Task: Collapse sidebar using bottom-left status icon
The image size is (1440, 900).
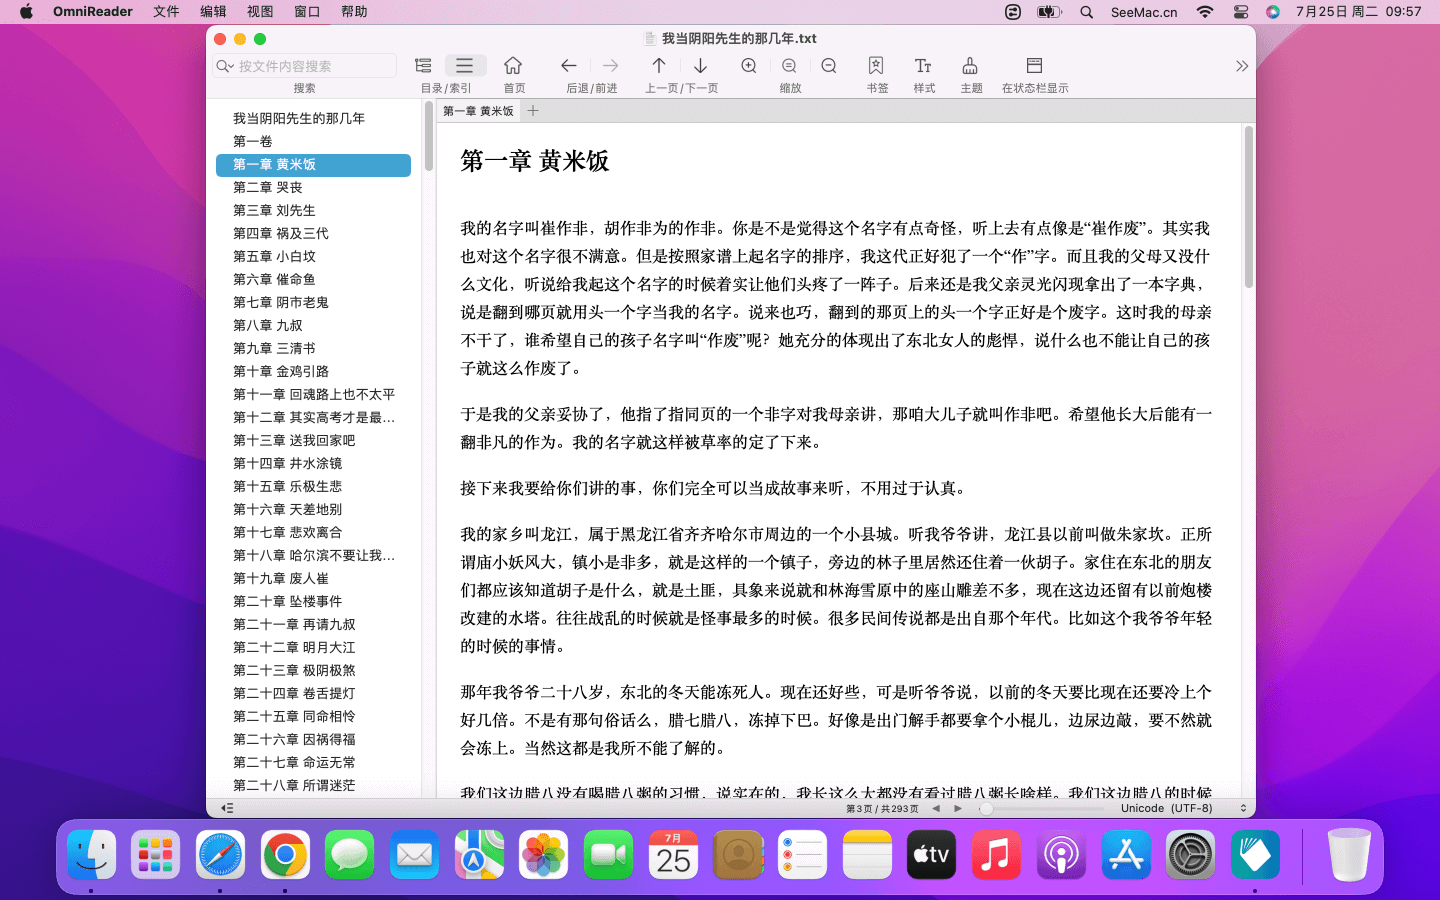Action: tap(227, 808)
